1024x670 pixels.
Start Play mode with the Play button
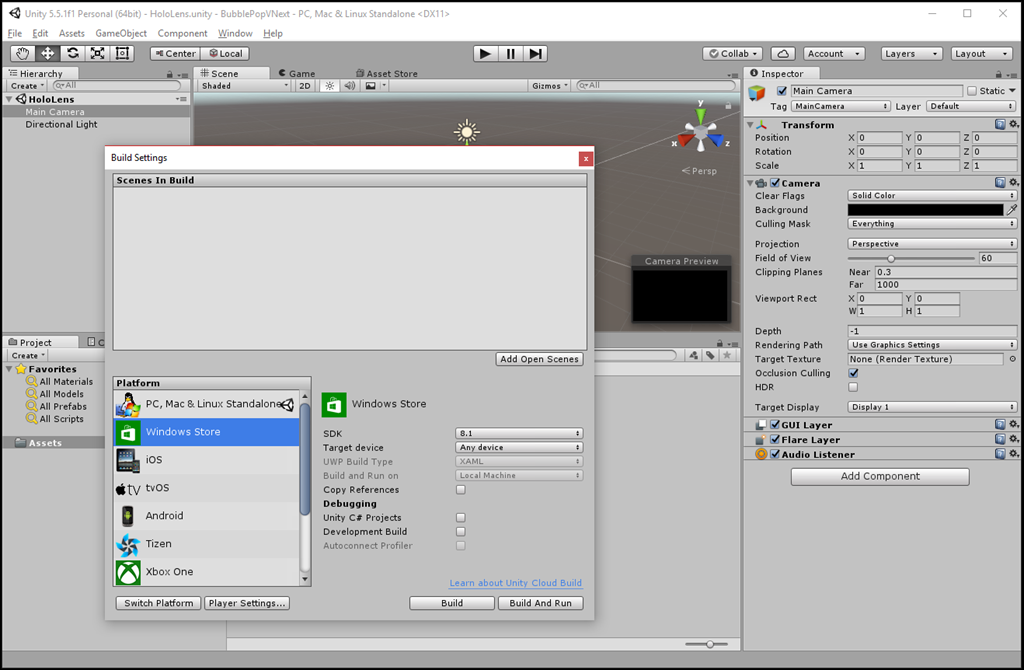pos(485,54)
